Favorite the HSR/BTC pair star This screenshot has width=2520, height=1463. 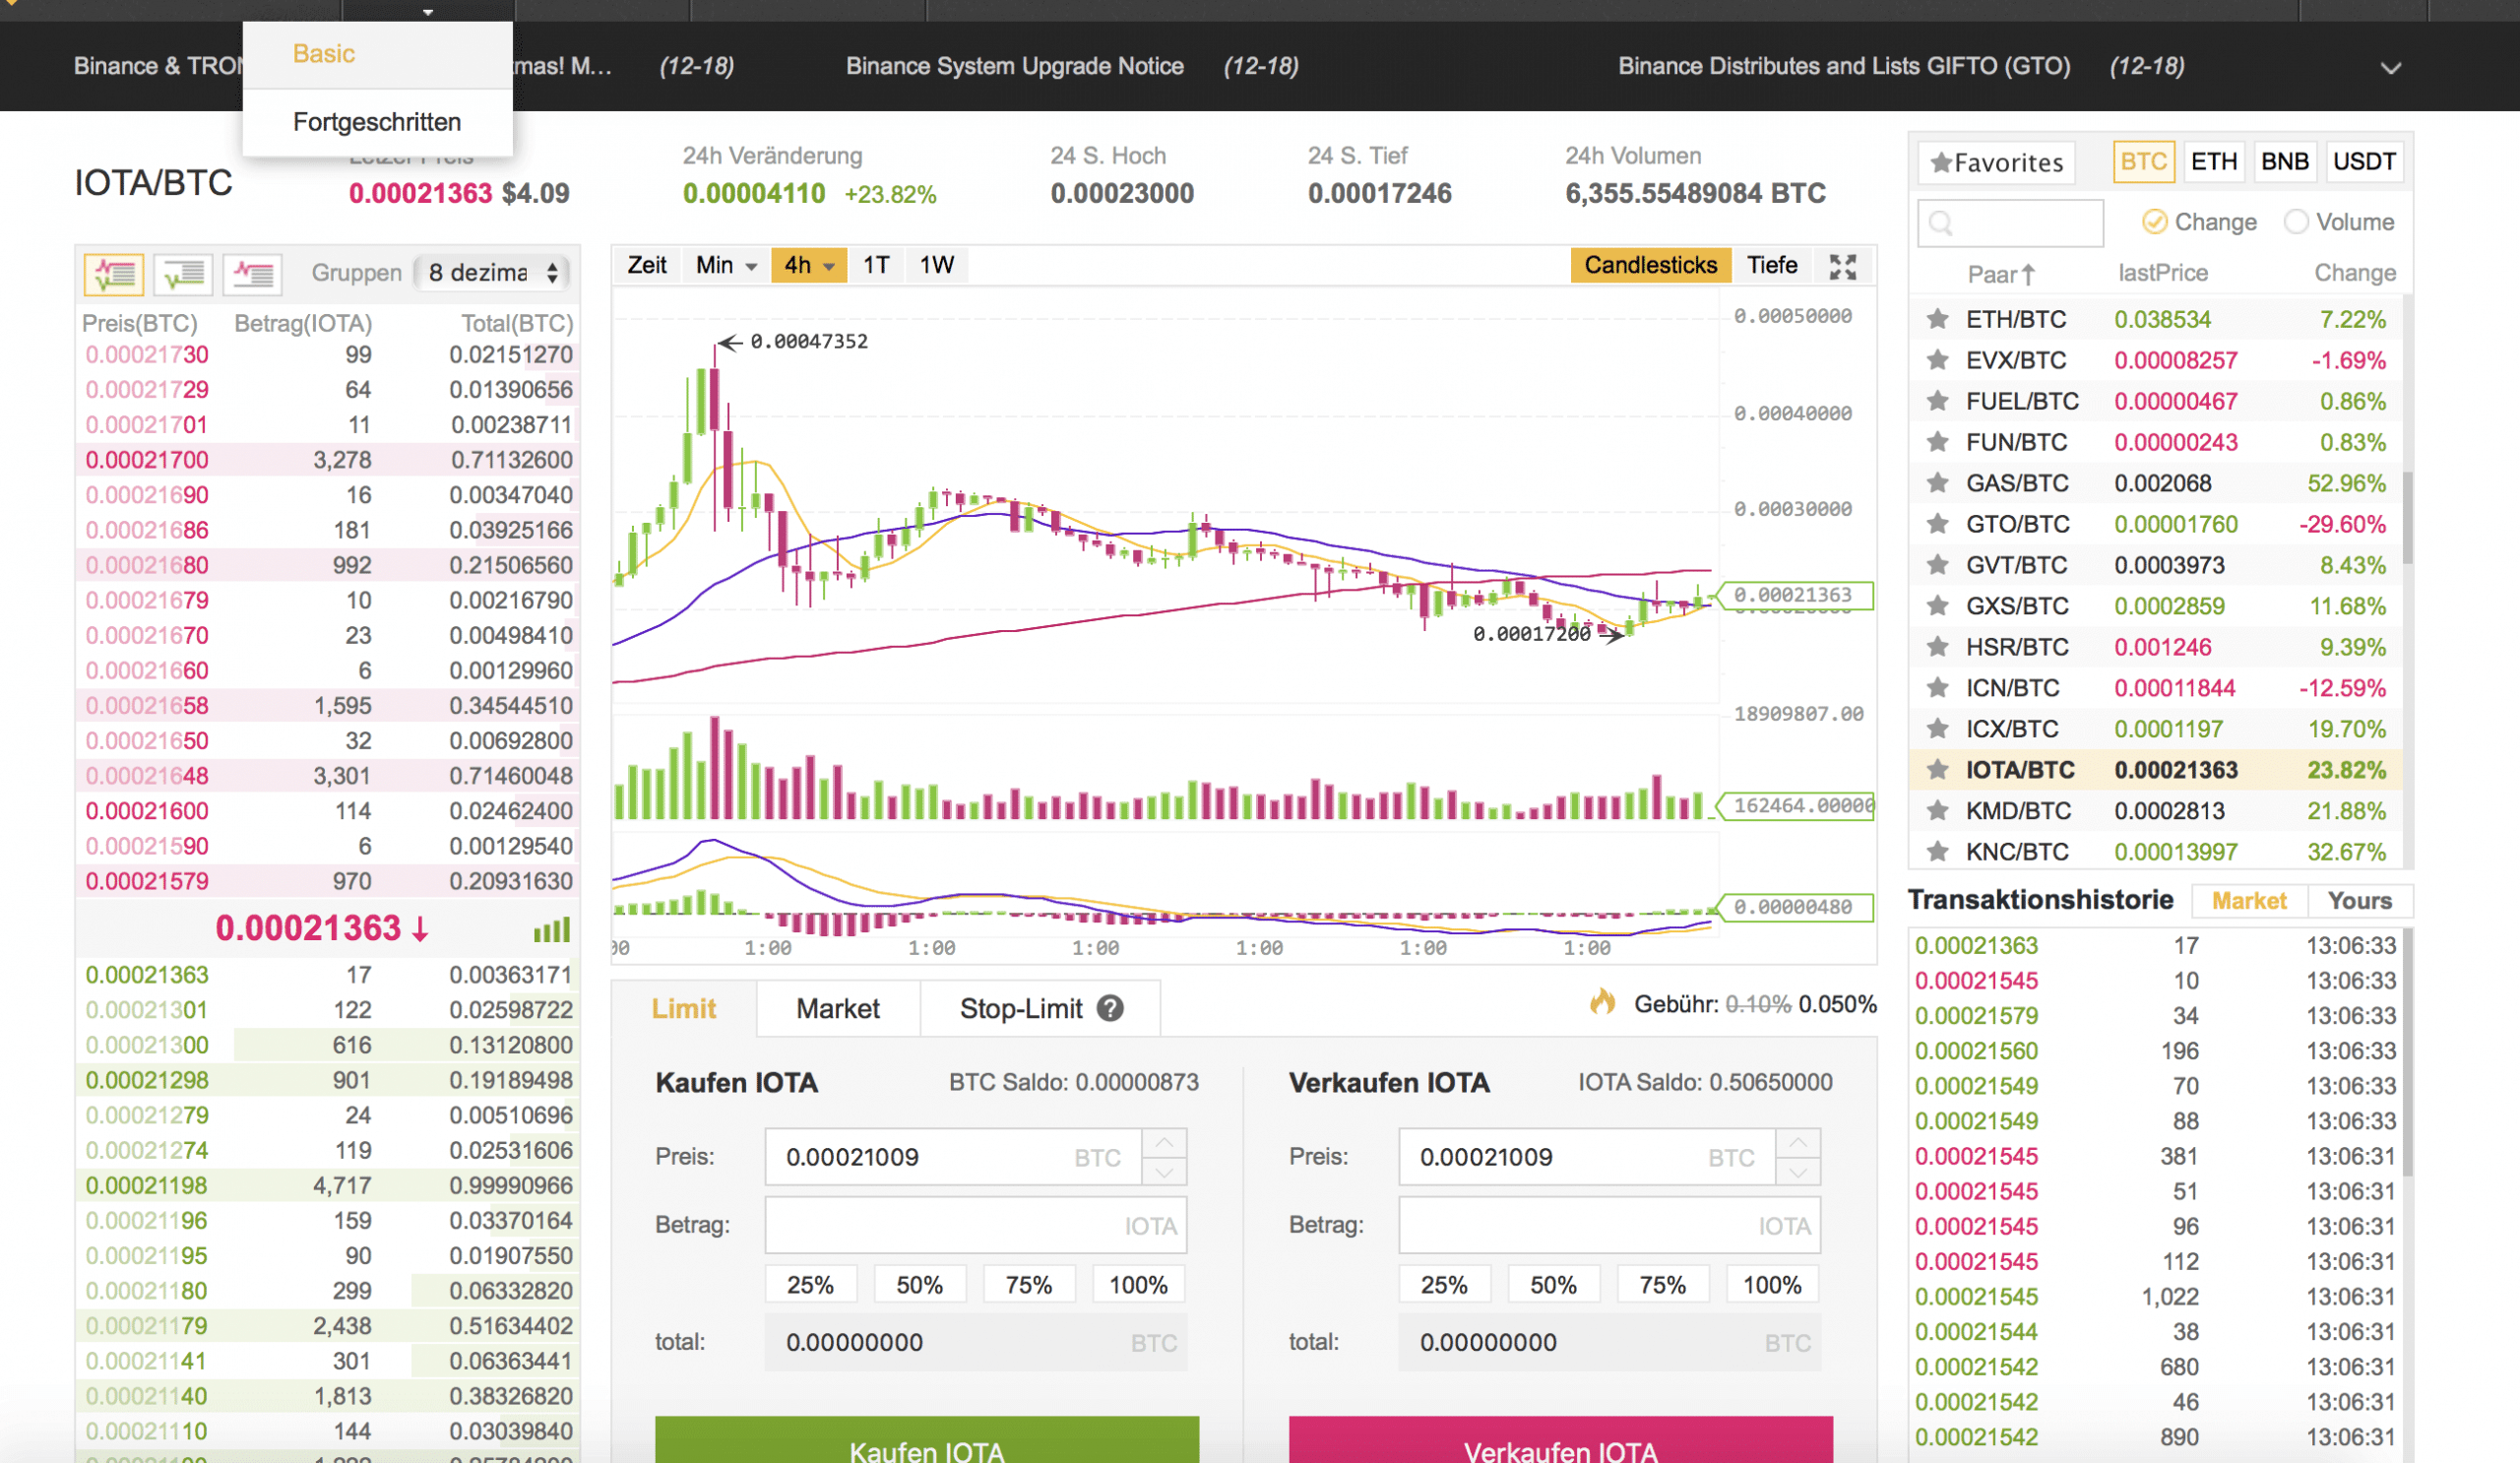tap(1937, 647)
